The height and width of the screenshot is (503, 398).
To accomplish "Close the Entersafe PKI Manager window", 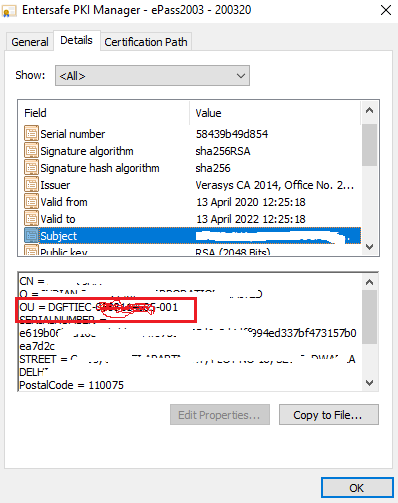I will (x=386, y=10).
